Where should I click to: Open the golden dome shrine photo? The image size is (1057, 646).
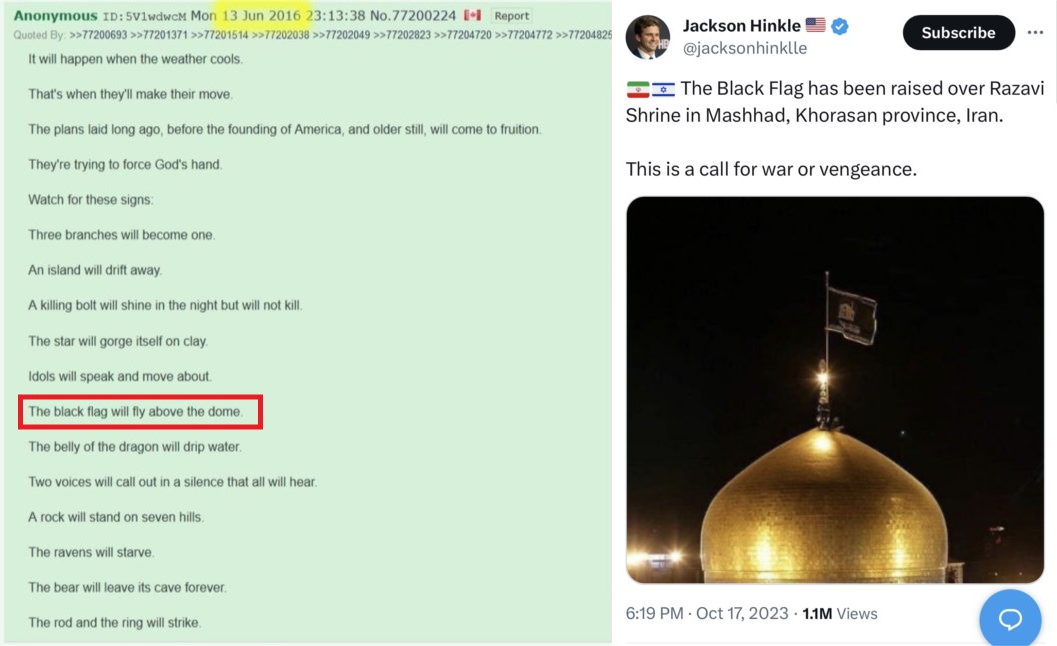(835, 390)
